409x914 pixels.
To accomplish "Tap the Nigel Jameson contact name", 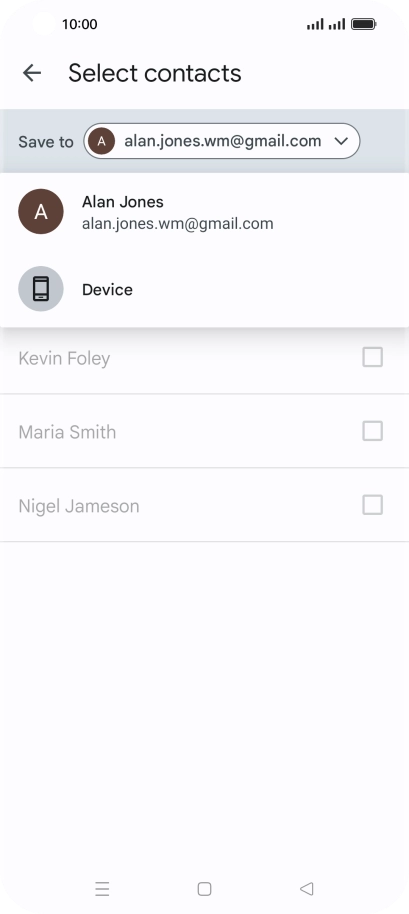I will pyautogui.click(x=79, y=506).
